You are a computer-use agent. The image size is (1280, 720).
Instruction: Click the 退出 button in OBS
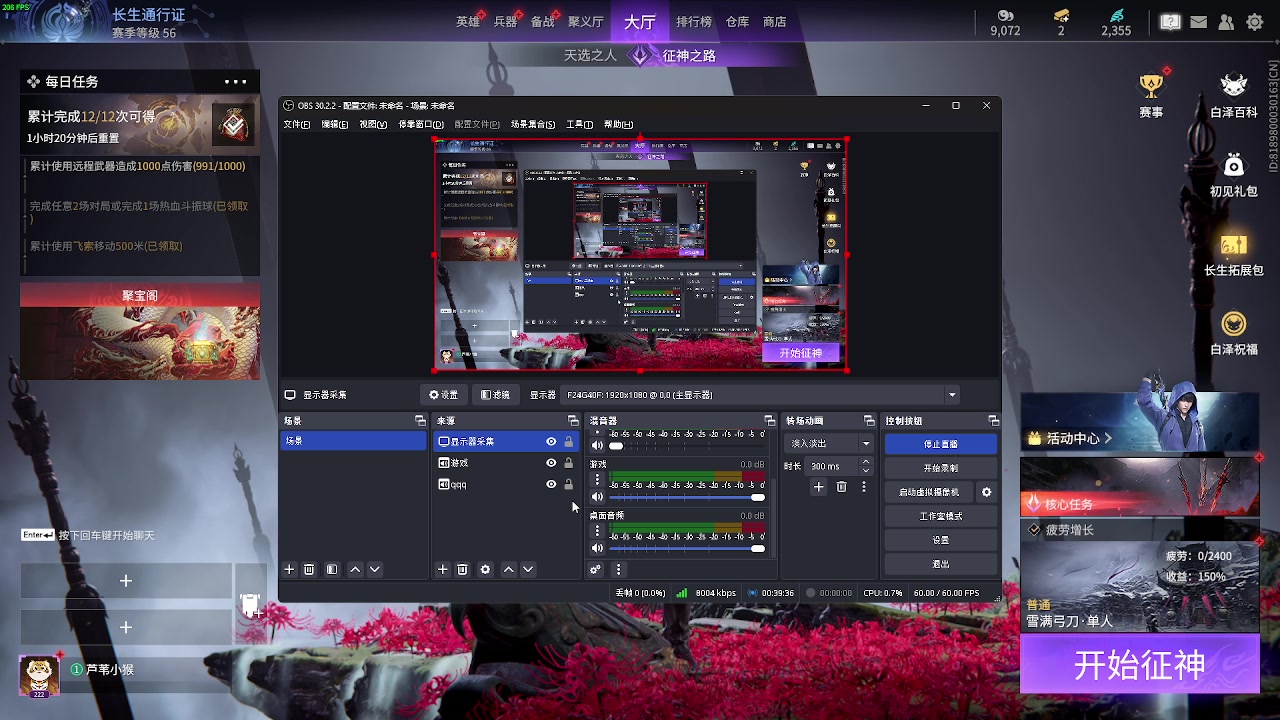tap(940, 564)
